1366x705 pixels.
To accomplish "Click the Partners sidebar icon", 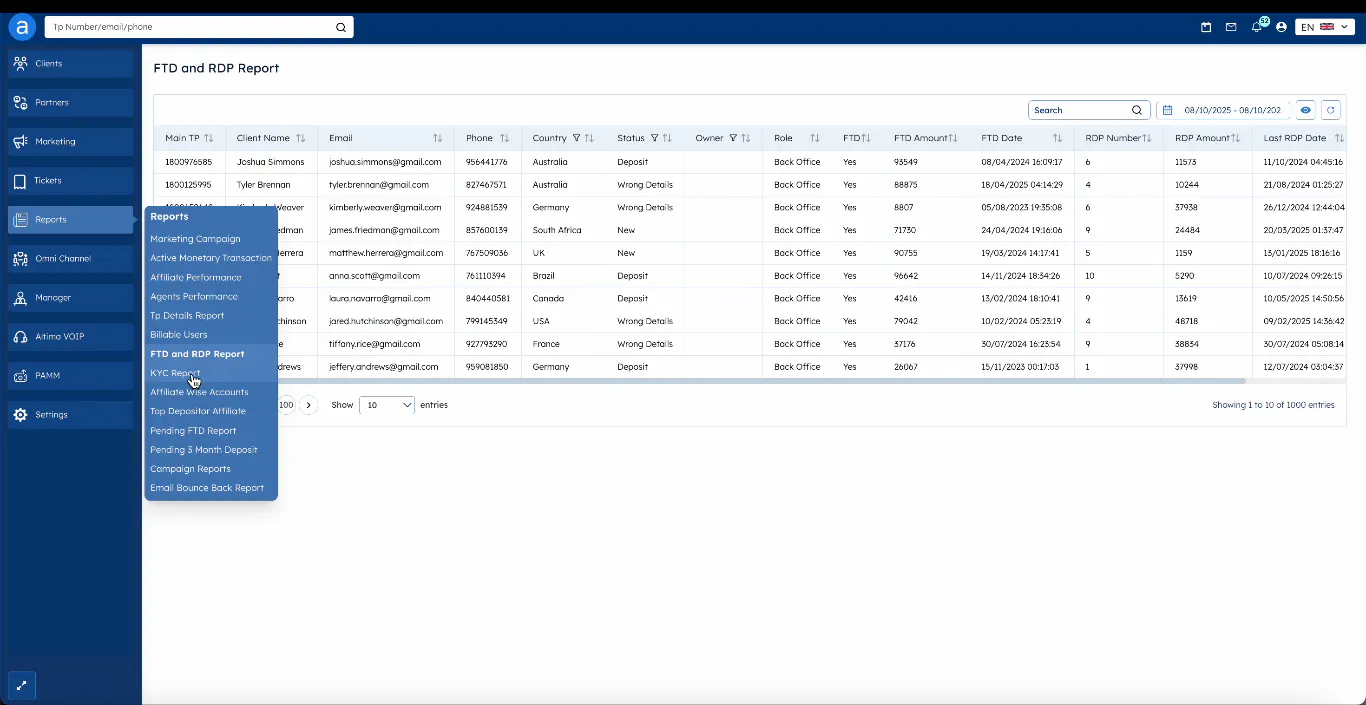I will click(21, 102).
